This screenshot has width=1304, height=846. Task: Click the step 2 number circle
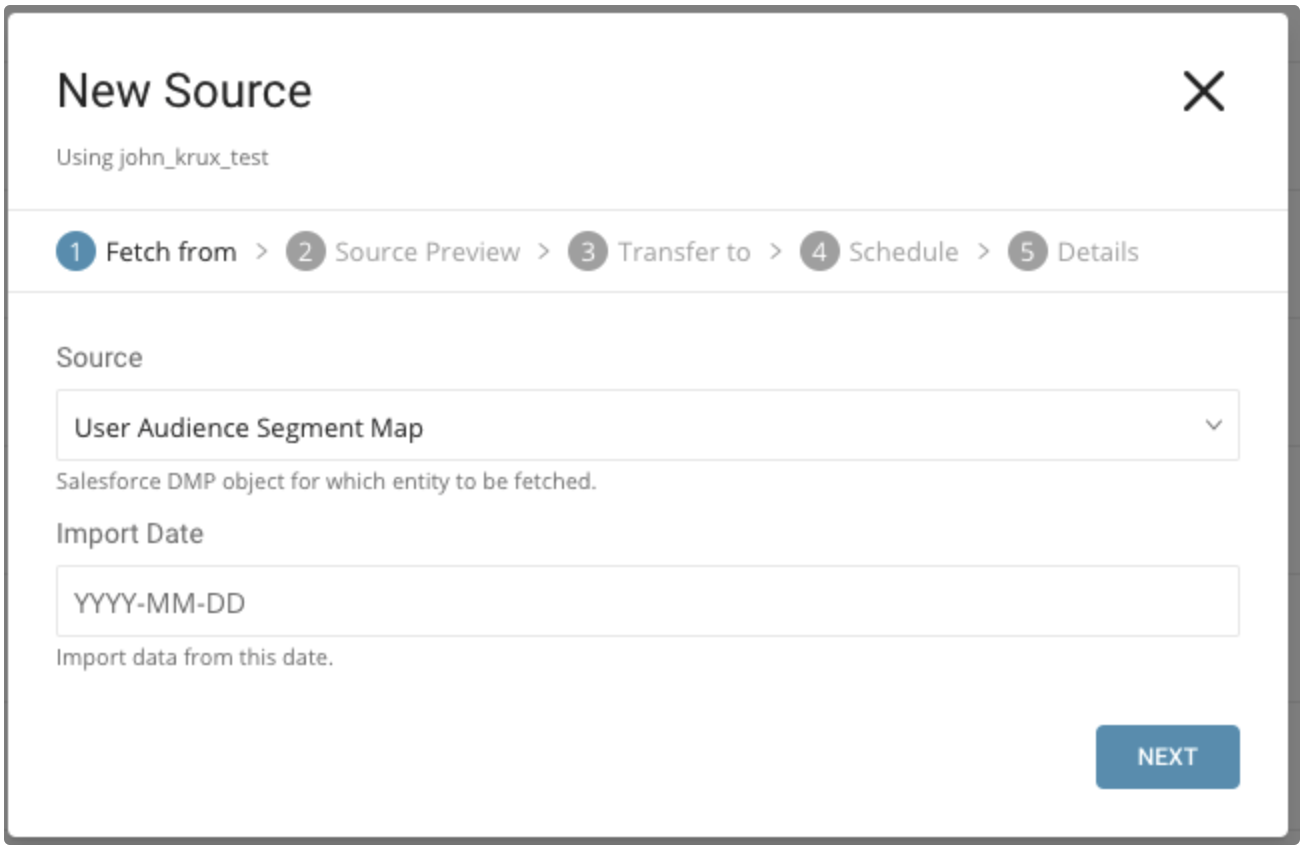[305, 252]
